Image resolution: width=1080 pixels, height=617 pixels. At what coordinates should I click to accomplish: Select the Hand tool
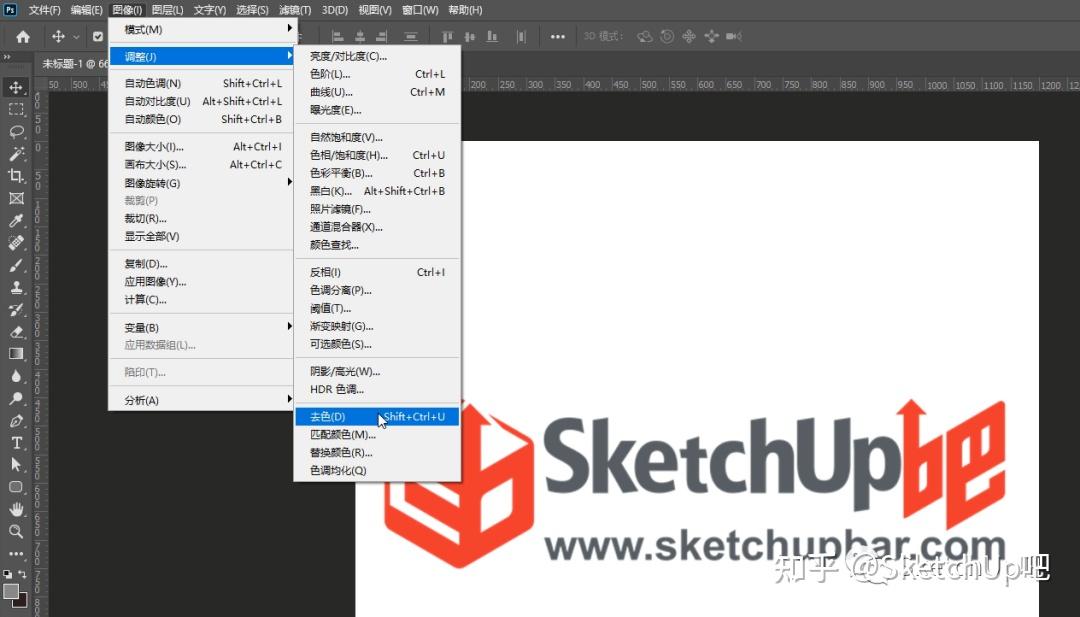(17, 510)
